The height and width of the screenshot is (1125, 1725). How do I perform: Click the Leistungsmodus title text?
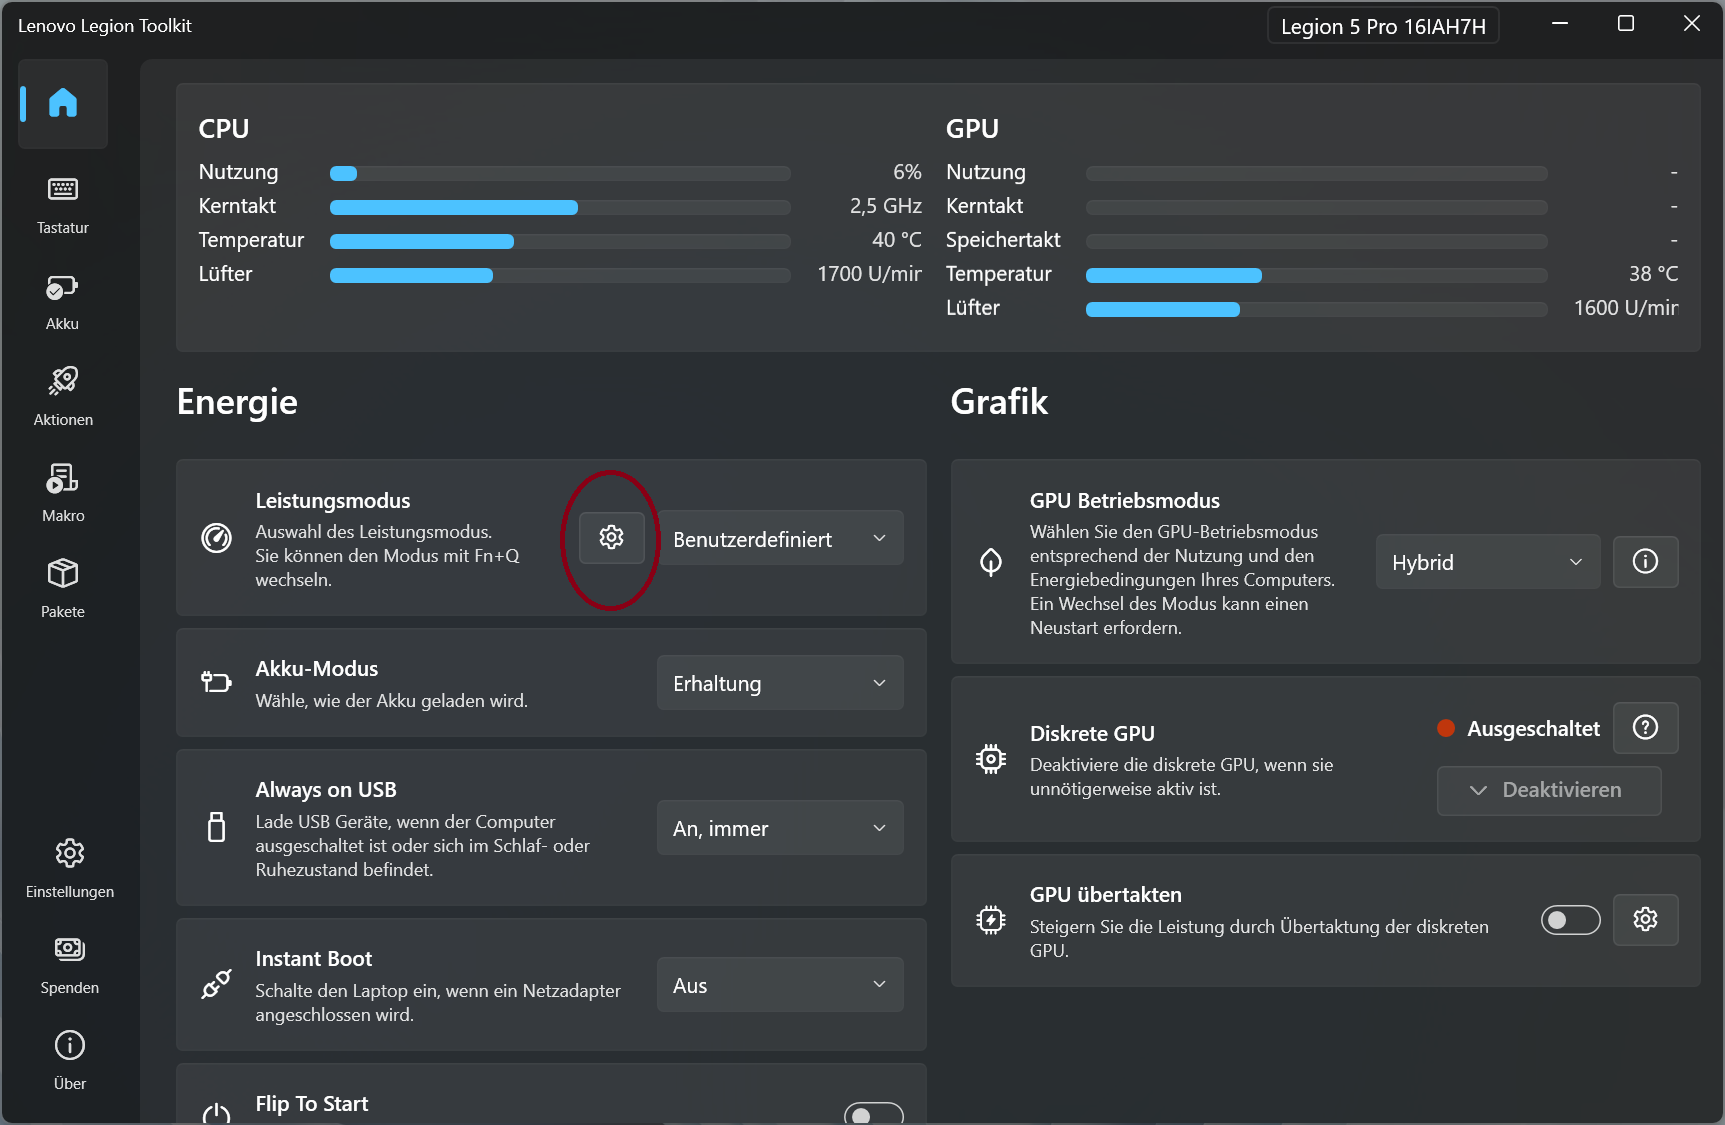pos(333,501)
